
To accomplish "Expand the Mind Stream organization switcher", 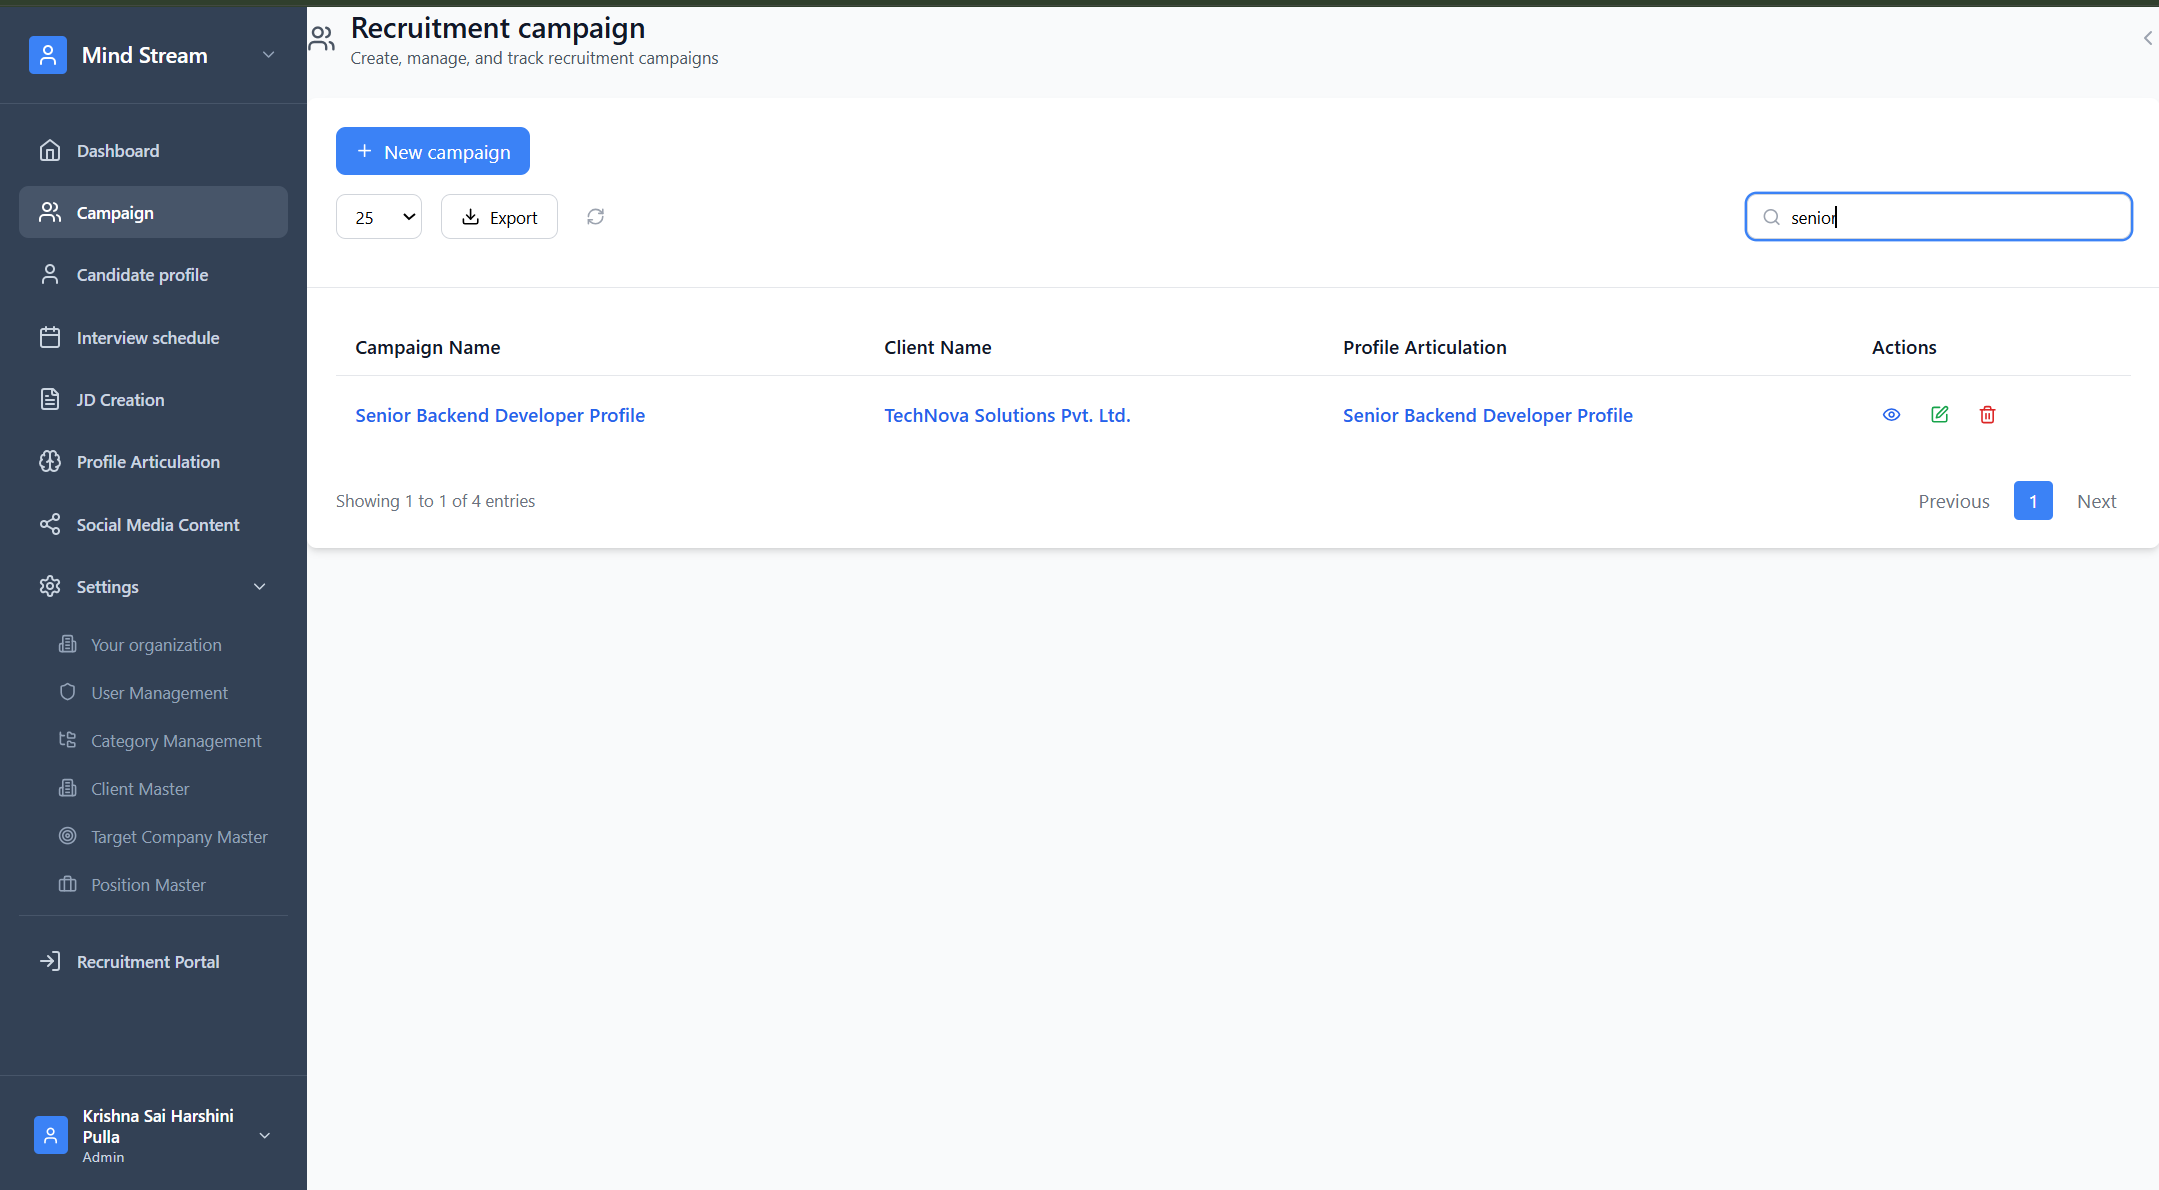I will [x=267, y=55].
